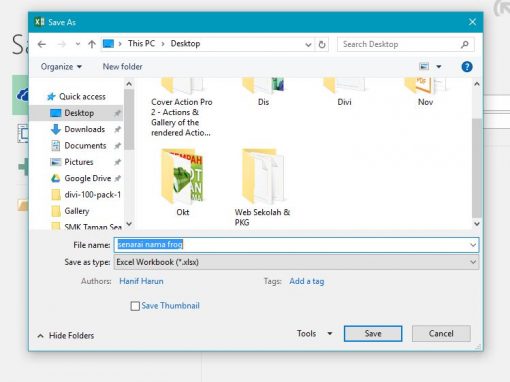Select the Cover Action Pro 2 folder
The height and width of the screenshot is (382, 510).
pyautogui.click(x=182, y=107)
